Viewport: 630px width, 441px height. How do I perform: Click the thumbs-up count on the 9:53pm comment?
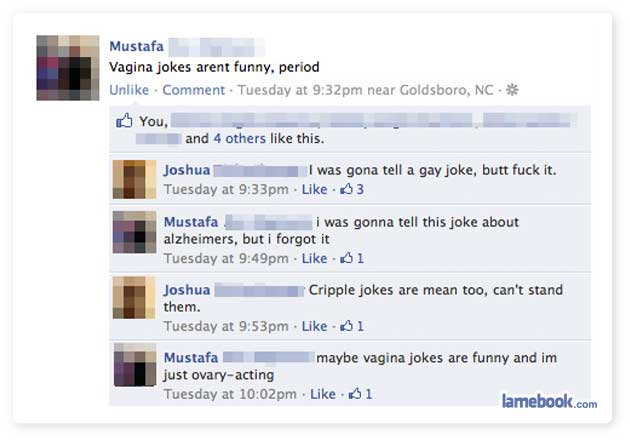pos(352,326)
